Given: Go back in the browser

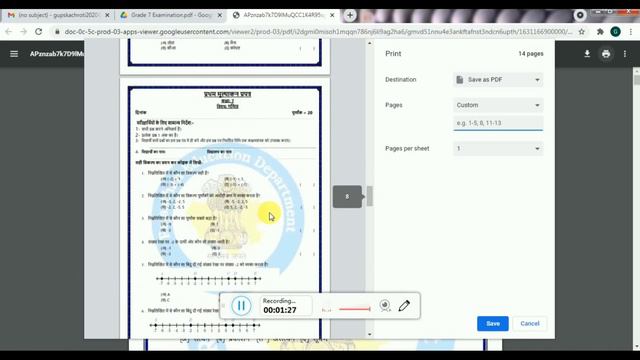Looking at the screenshot, I should (x=9, y=31).
